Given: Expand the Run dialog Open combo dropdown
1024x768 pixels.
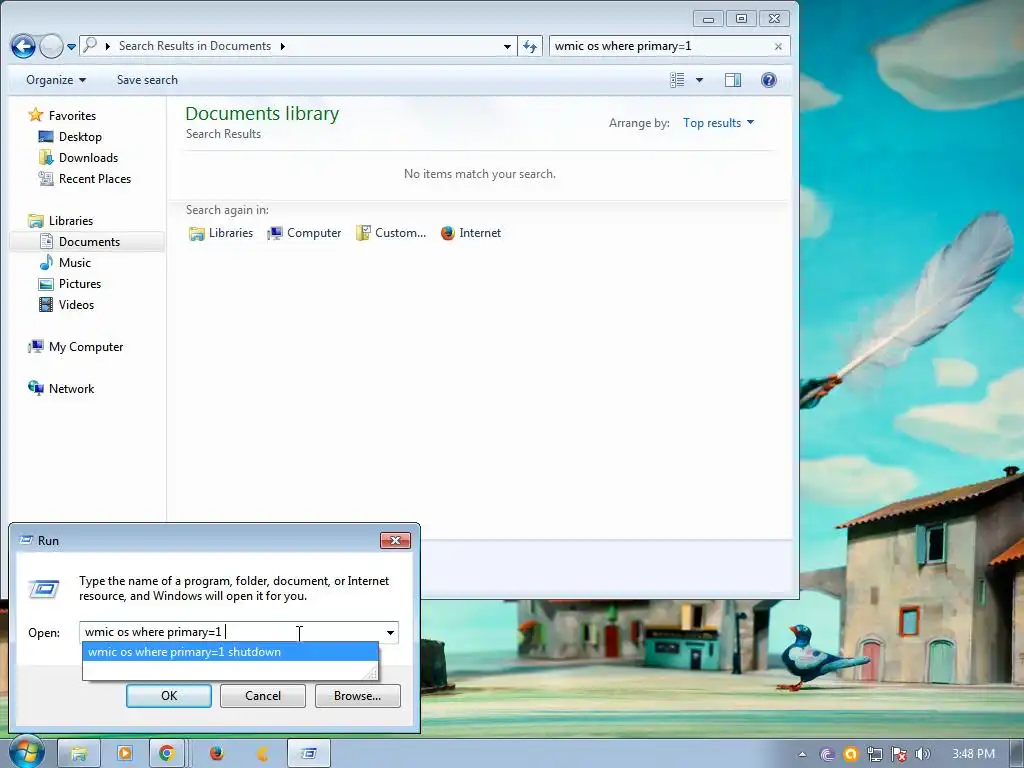Looking at the screenshot, I should click(390, 632).
